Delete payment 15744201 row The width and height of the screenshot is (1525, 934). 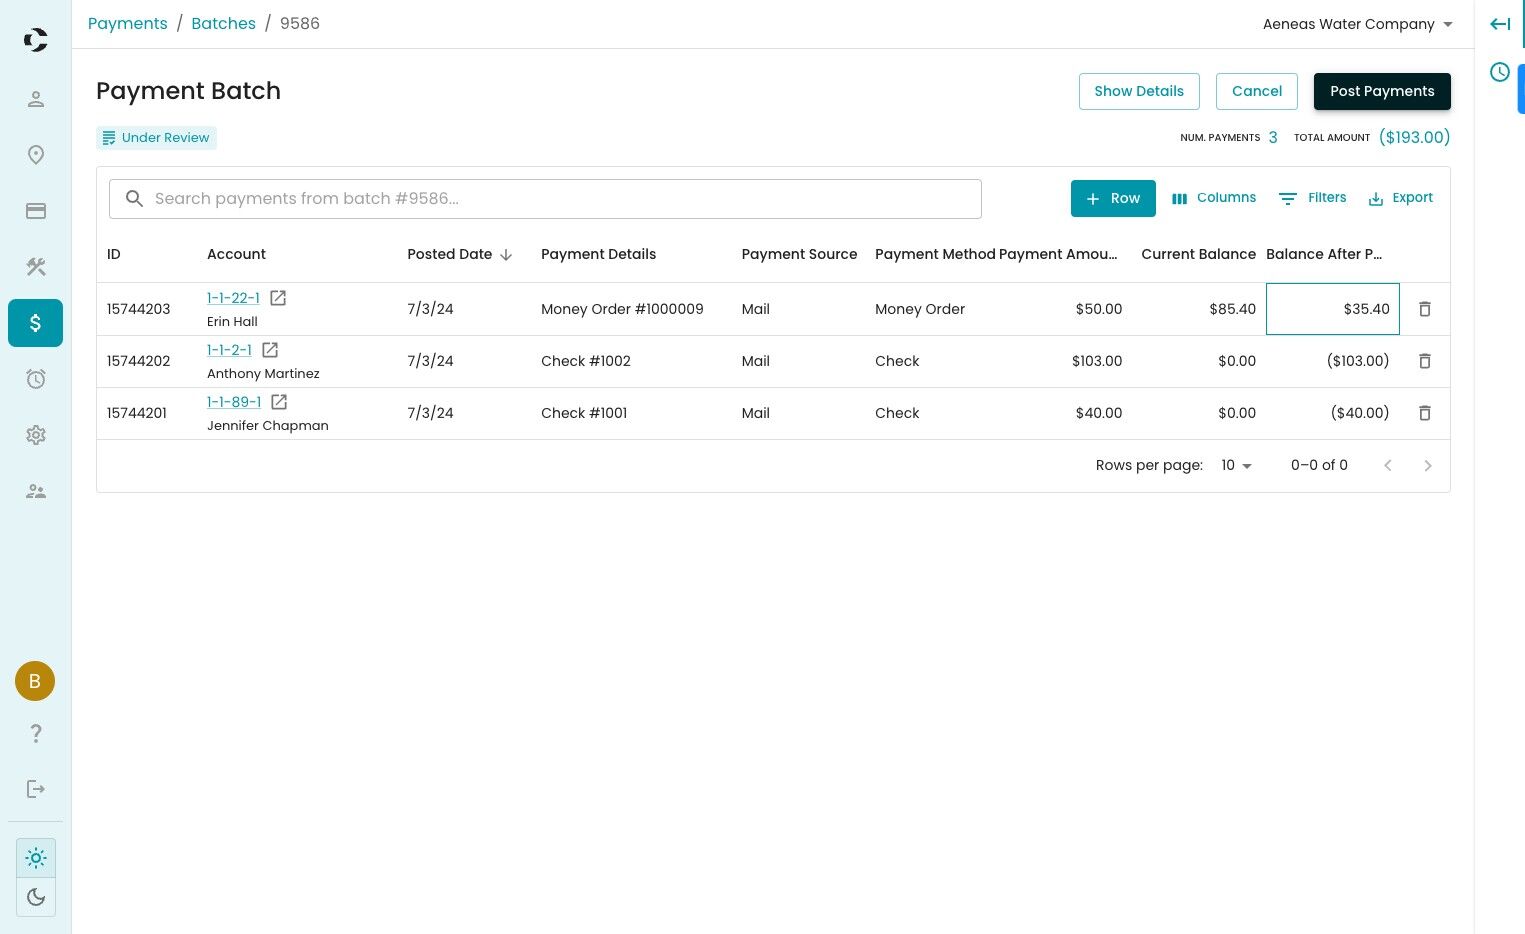[1425, 413]
